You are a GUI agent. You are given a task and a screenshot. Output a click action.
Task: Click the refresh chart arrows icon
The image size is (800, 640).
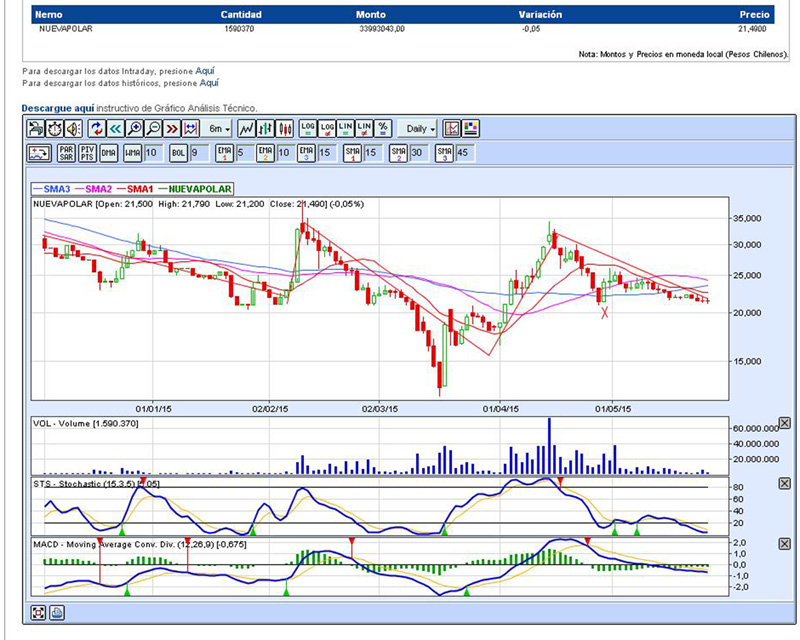[96, 129]
